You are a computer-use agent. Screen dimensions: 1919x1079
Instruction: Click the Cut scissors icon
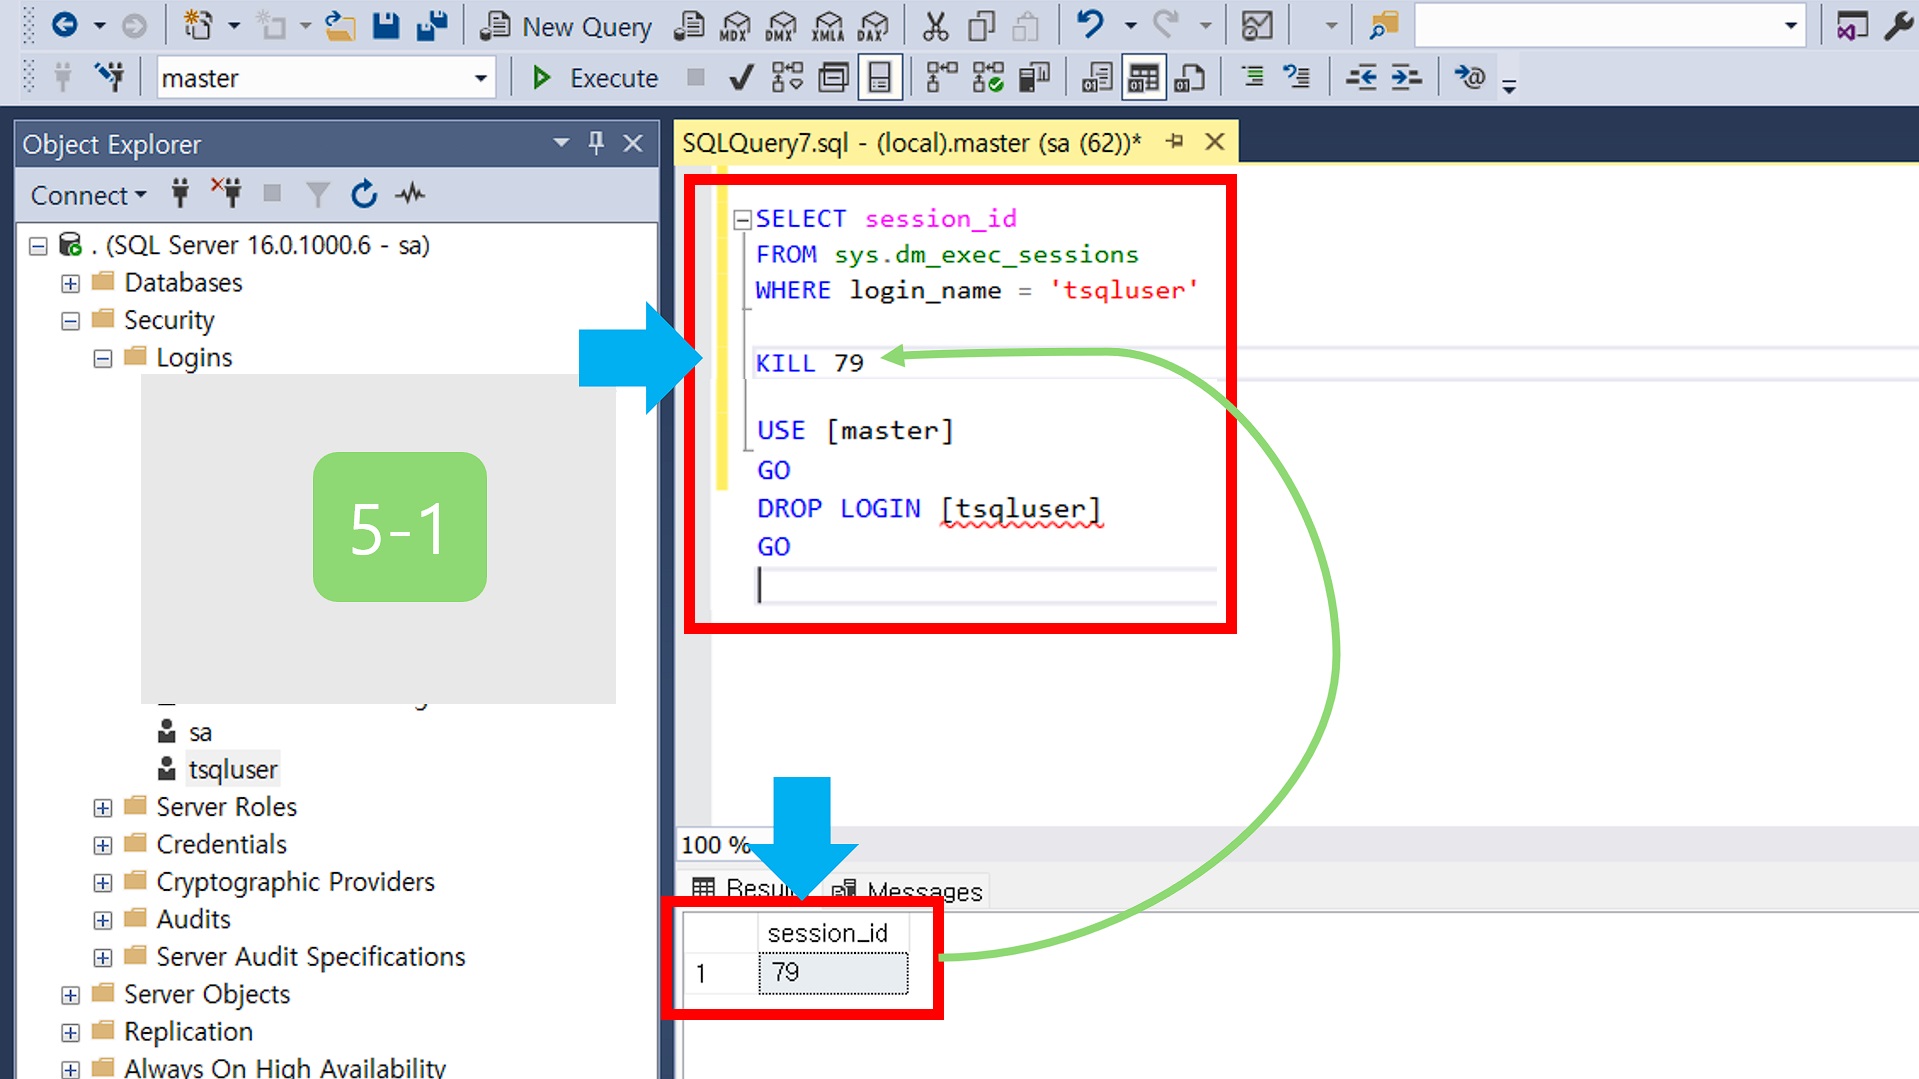click(935, 25)
